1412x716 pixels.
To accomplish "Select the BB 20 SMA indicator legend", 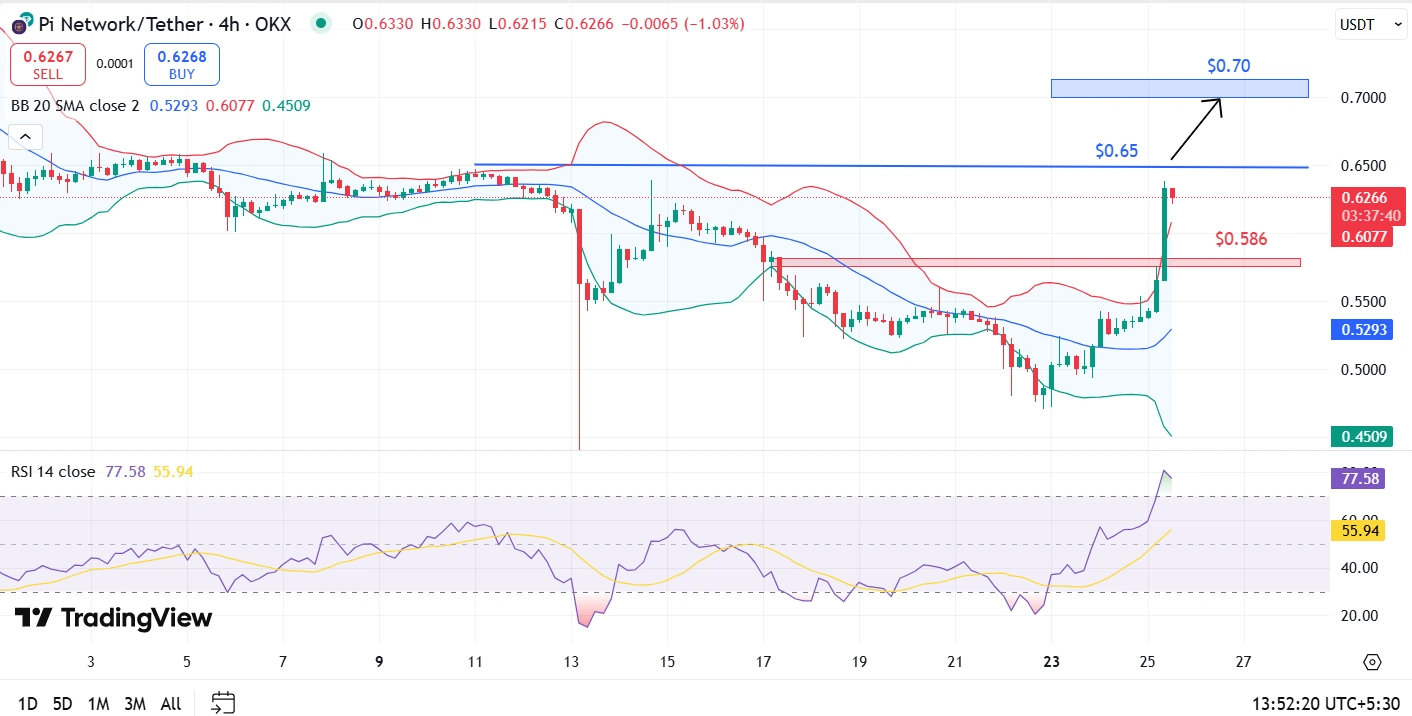I will tap(75, 105).
